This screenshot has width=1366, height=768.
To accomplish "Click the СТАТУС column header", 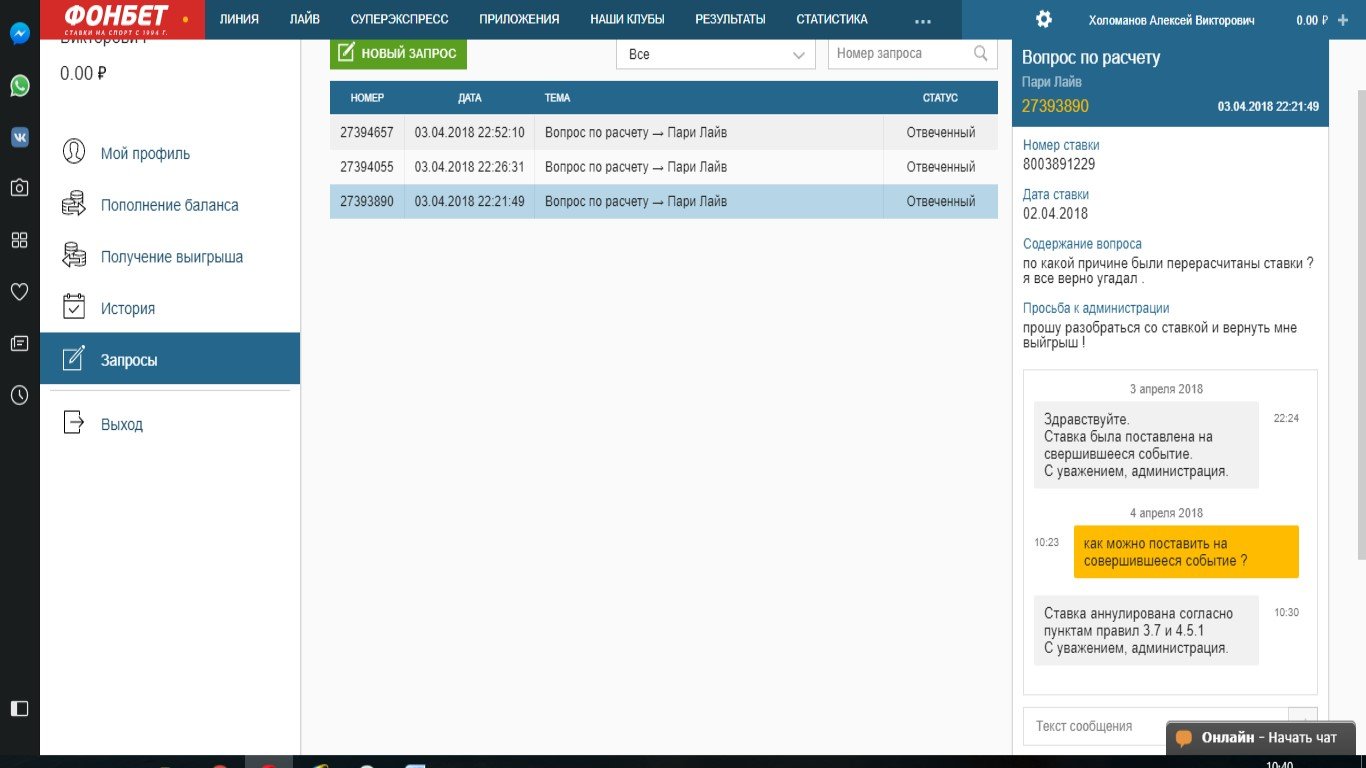I will click(940, 98).
